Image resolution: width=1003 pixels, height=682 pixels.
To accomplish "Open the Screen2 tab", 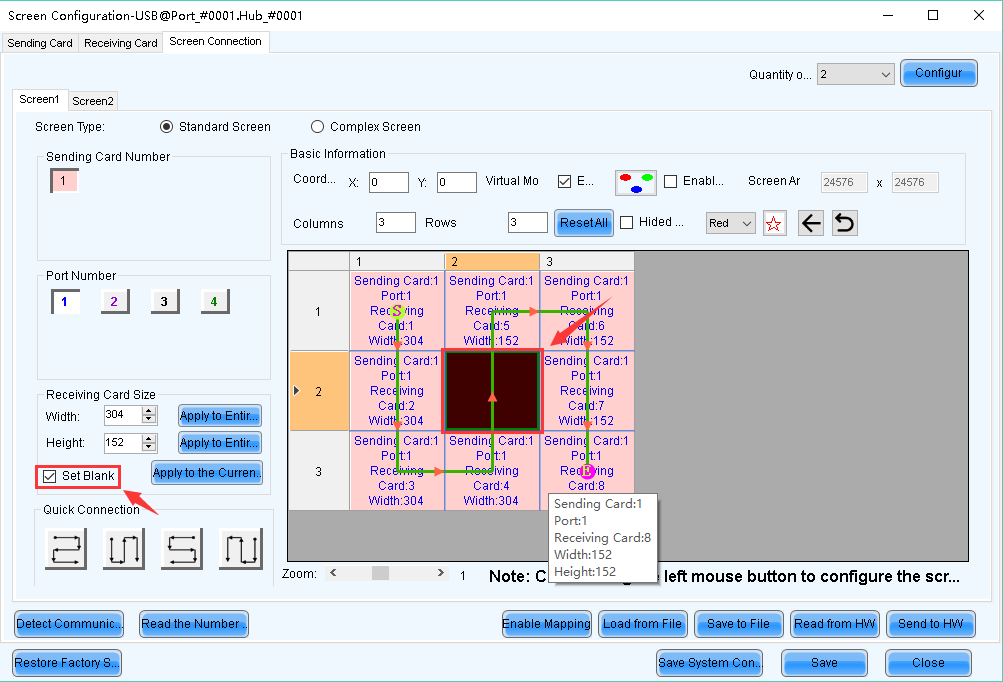I will point(93,101).
